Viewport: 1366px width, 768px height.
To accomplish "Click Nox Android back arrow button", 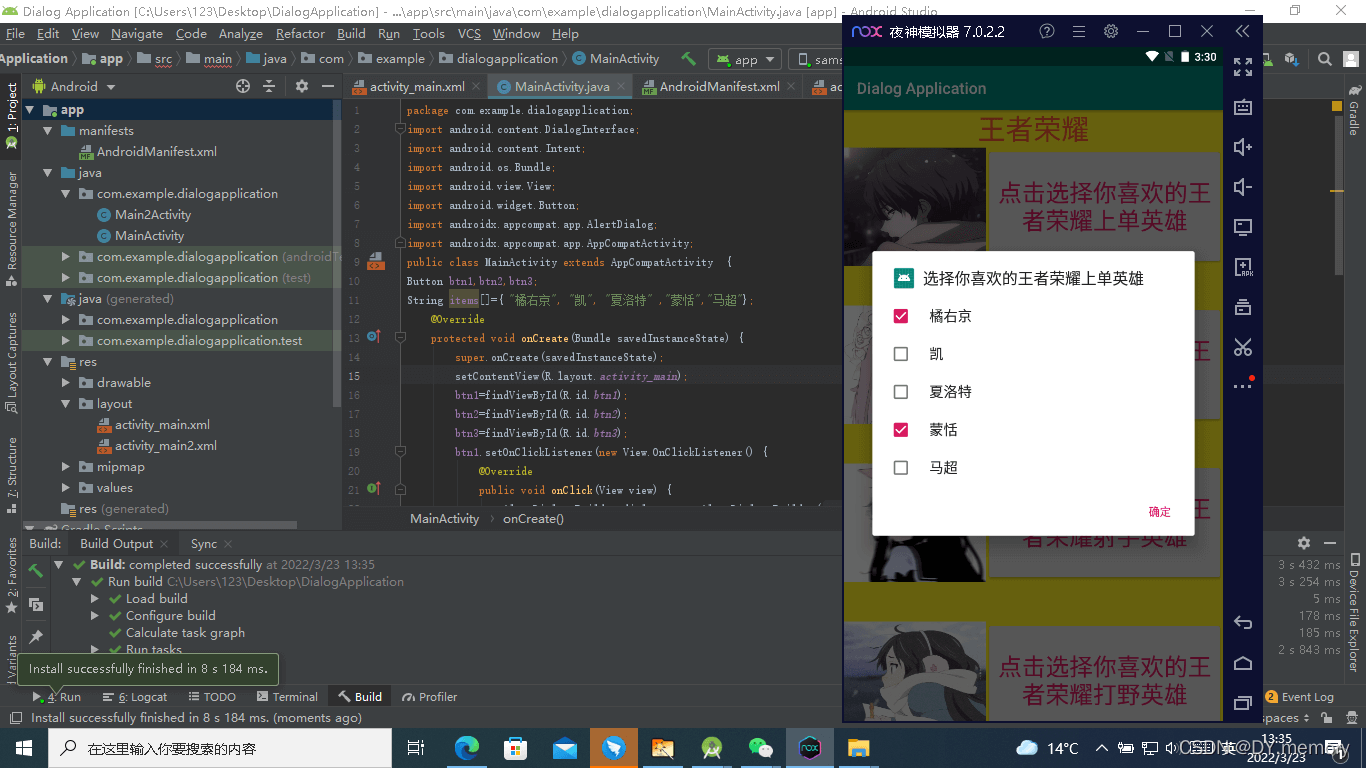I will 1243,623.
